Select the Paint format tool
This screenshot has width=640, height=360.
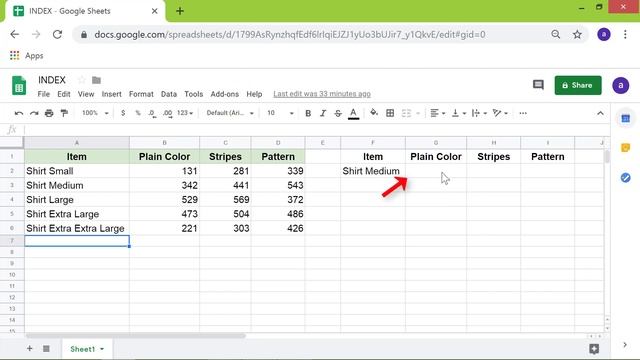[64, 113]
